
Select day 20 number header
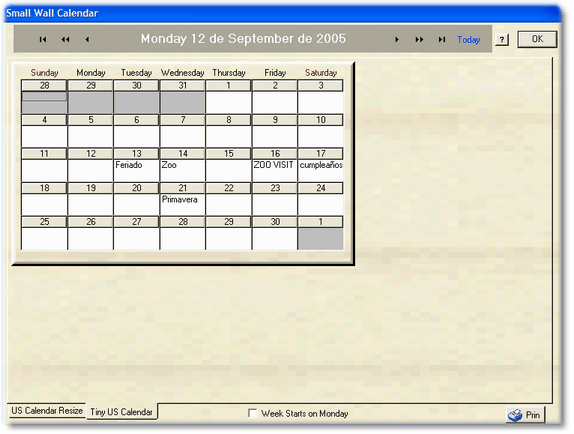pyautogui.click(x=136, y=188)
